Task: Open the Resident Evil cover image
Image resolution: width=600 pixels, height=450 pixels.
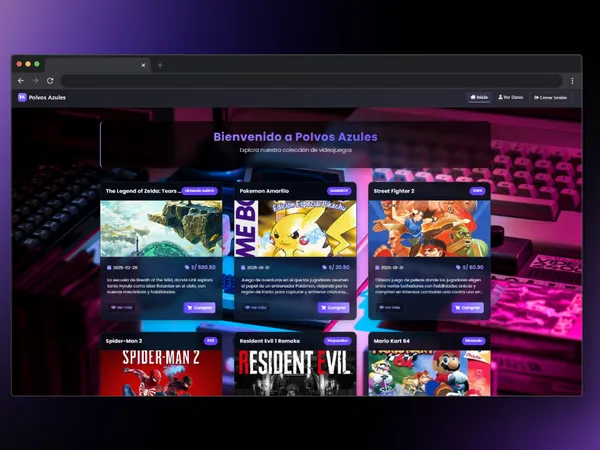Action: (295, 373)
